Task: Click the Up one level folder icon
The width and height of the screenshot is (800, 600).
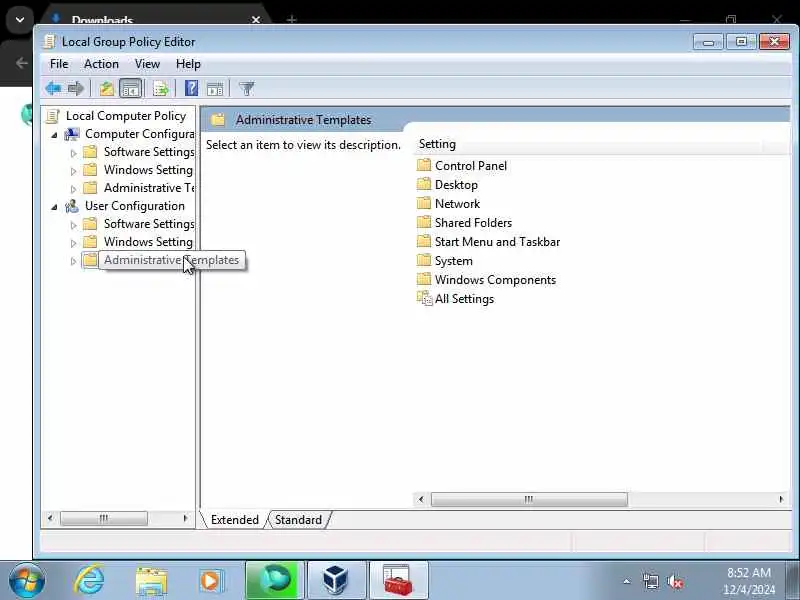Action: (107, 89)
